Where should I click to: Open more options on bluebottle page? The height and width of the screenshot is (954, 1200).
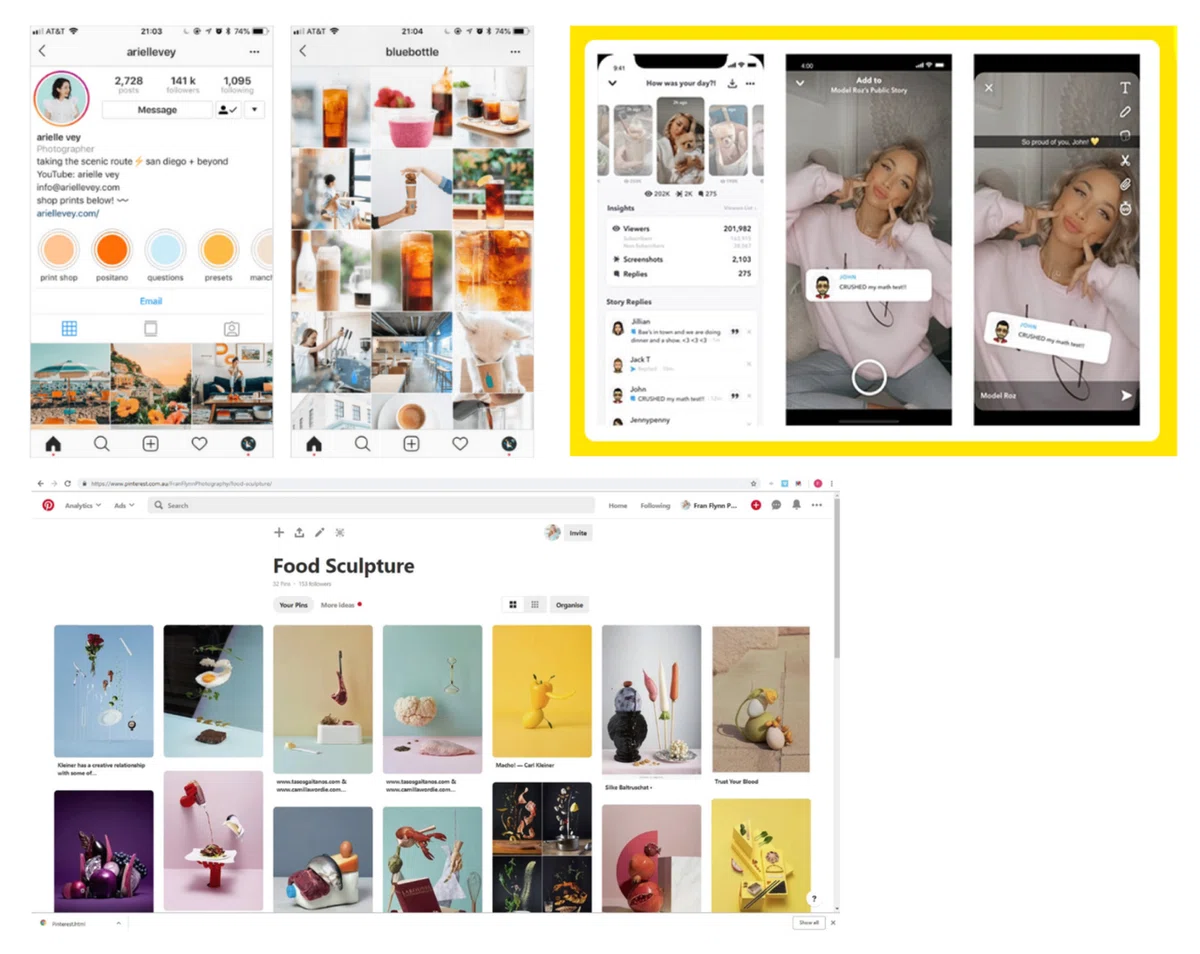515,51
